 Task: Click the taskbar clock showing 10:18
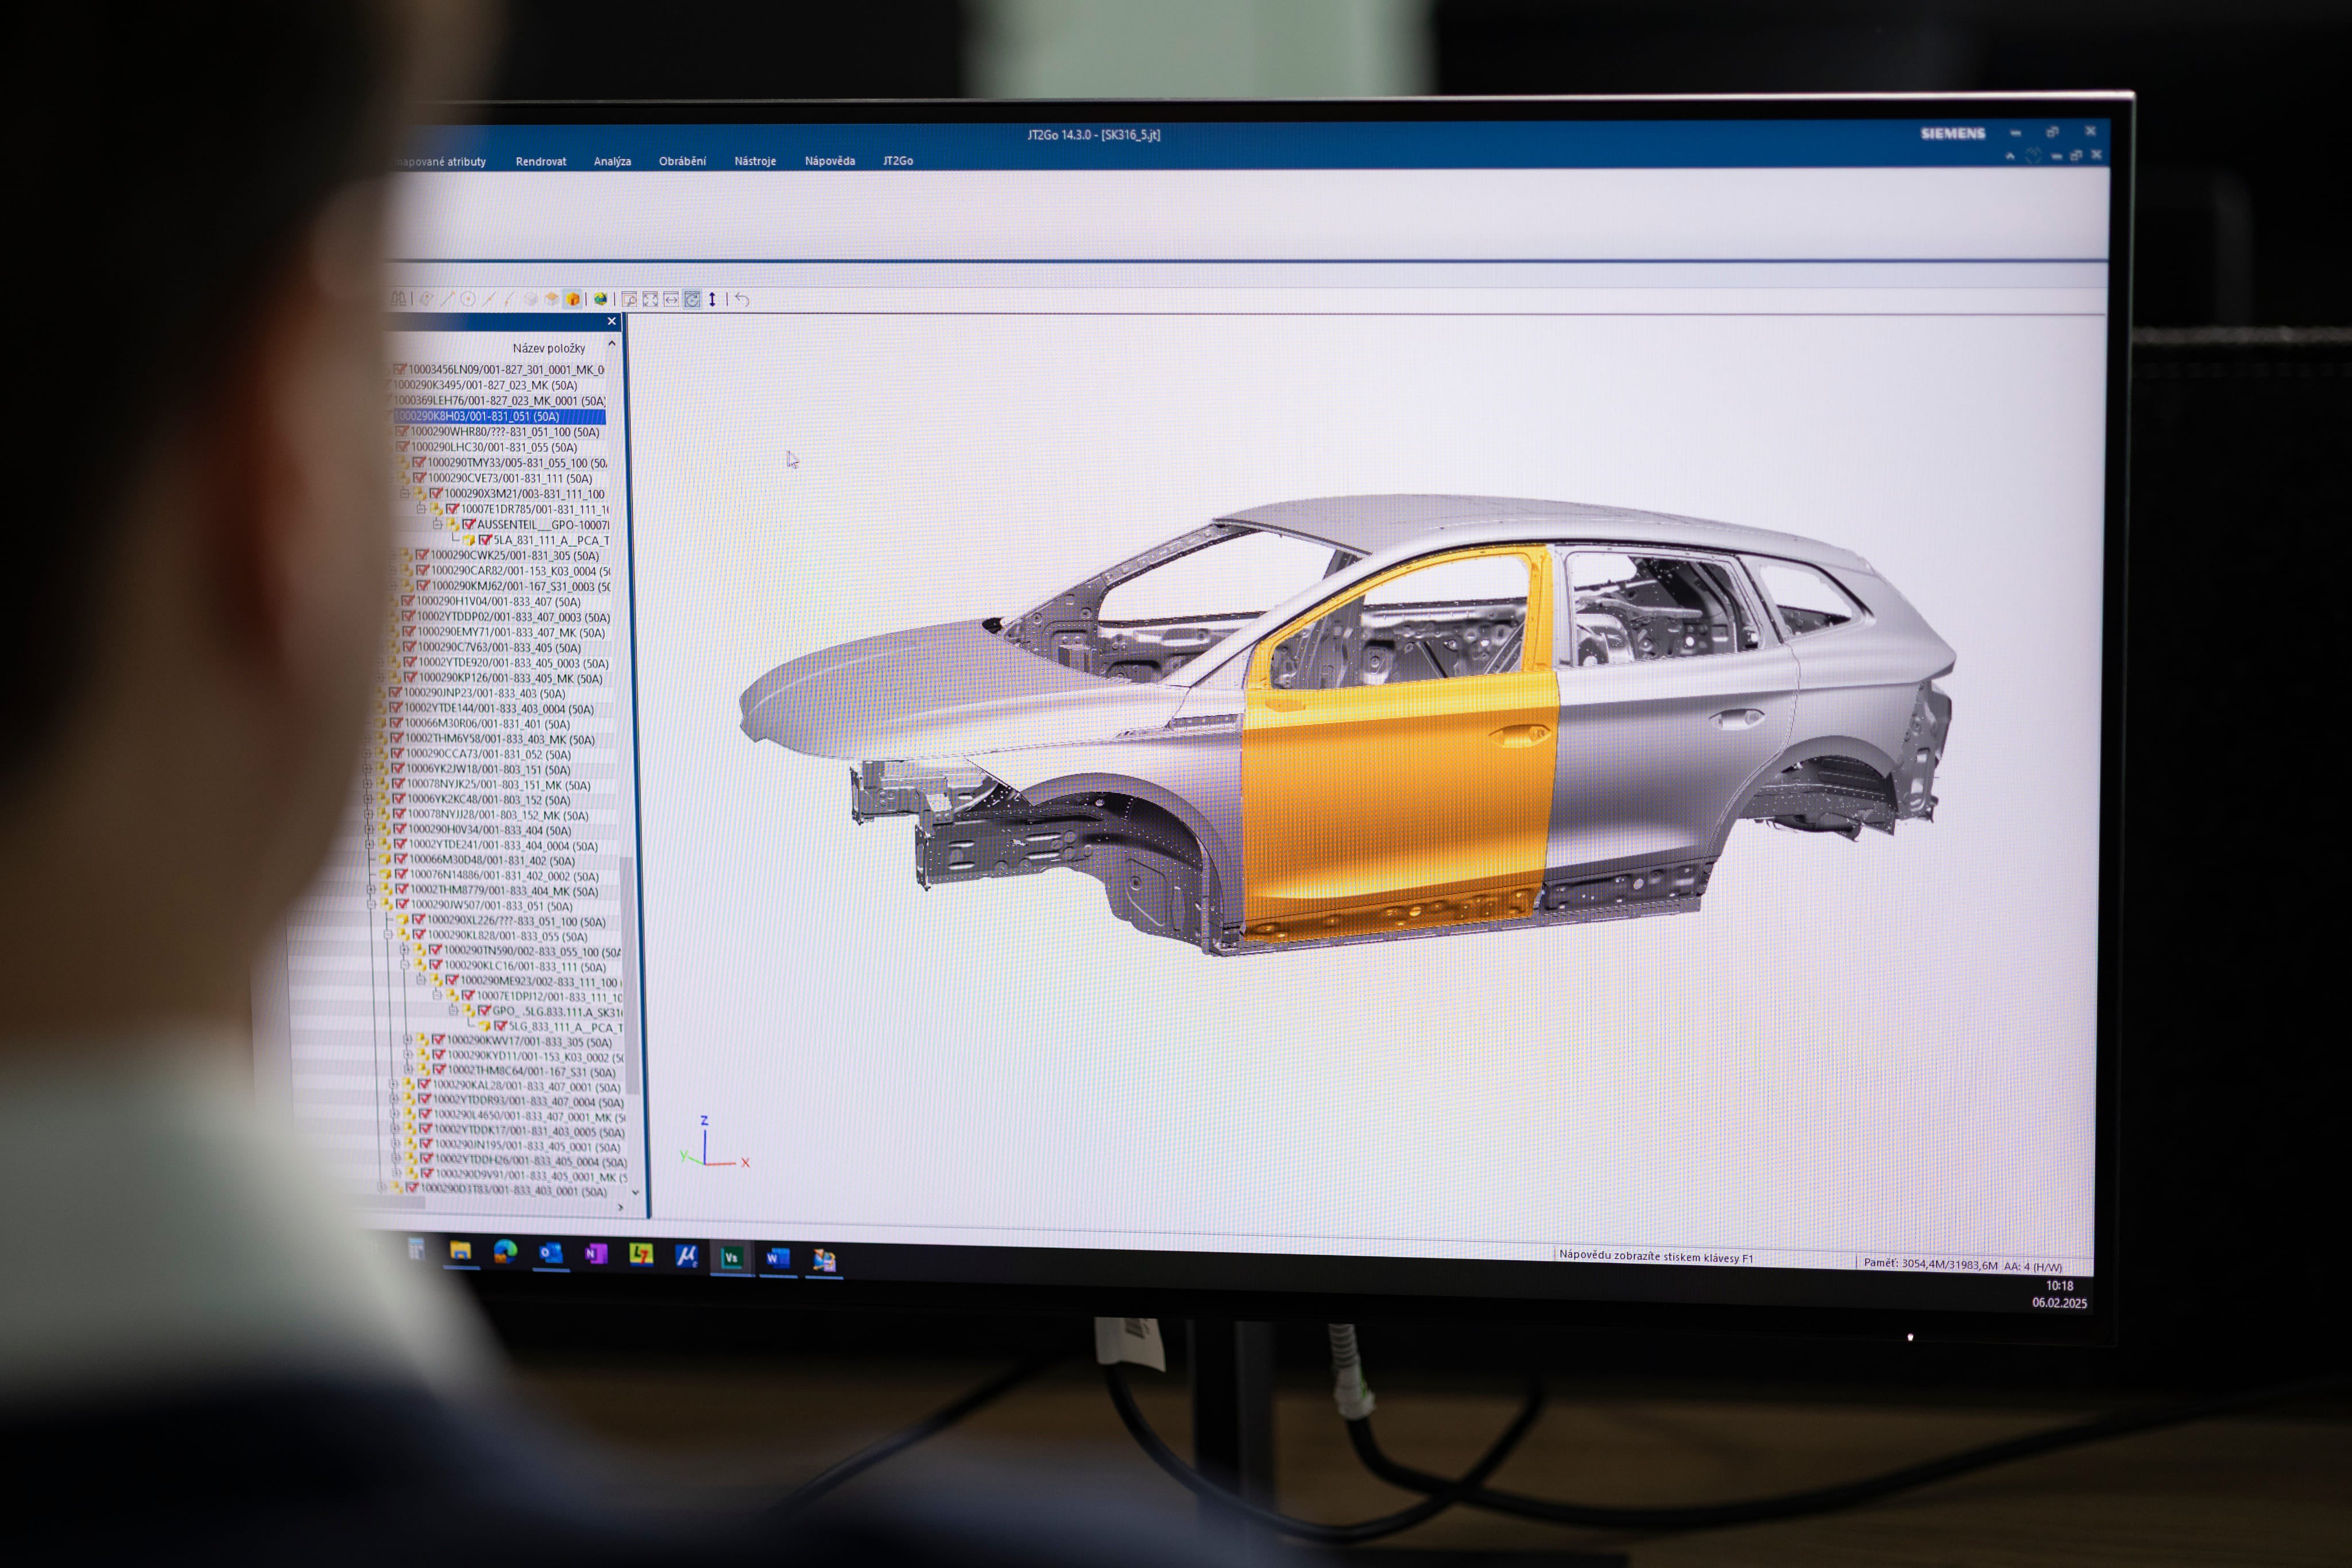[x=2059, y=1286]
